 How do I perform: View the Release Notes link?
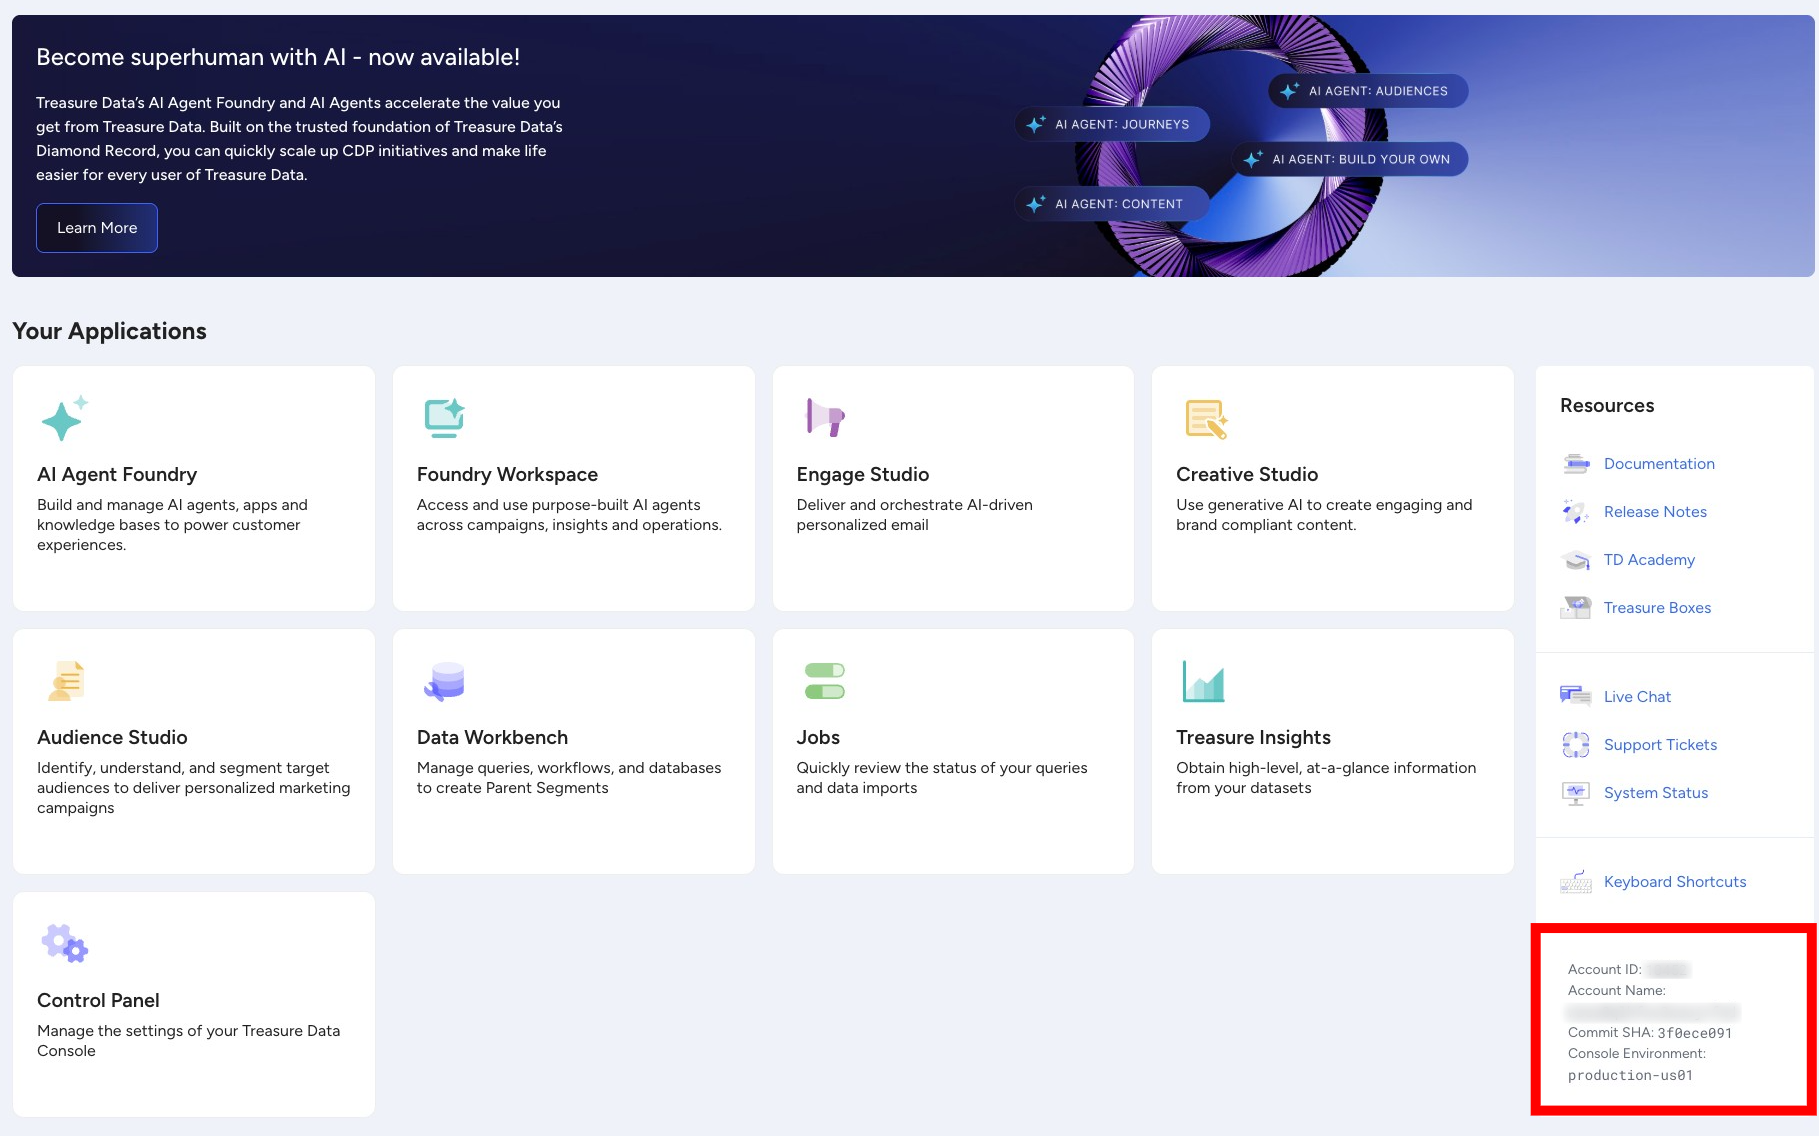point(1654,512)
